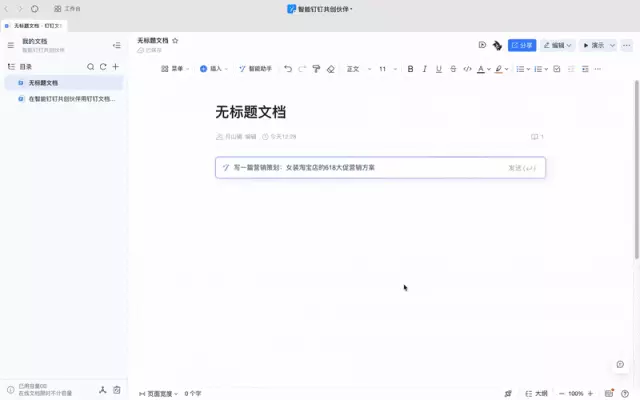The height and width of the screenshot is (400, 640).
Task: Click the blue 分享 share button
Action: [x=522, y=45]
